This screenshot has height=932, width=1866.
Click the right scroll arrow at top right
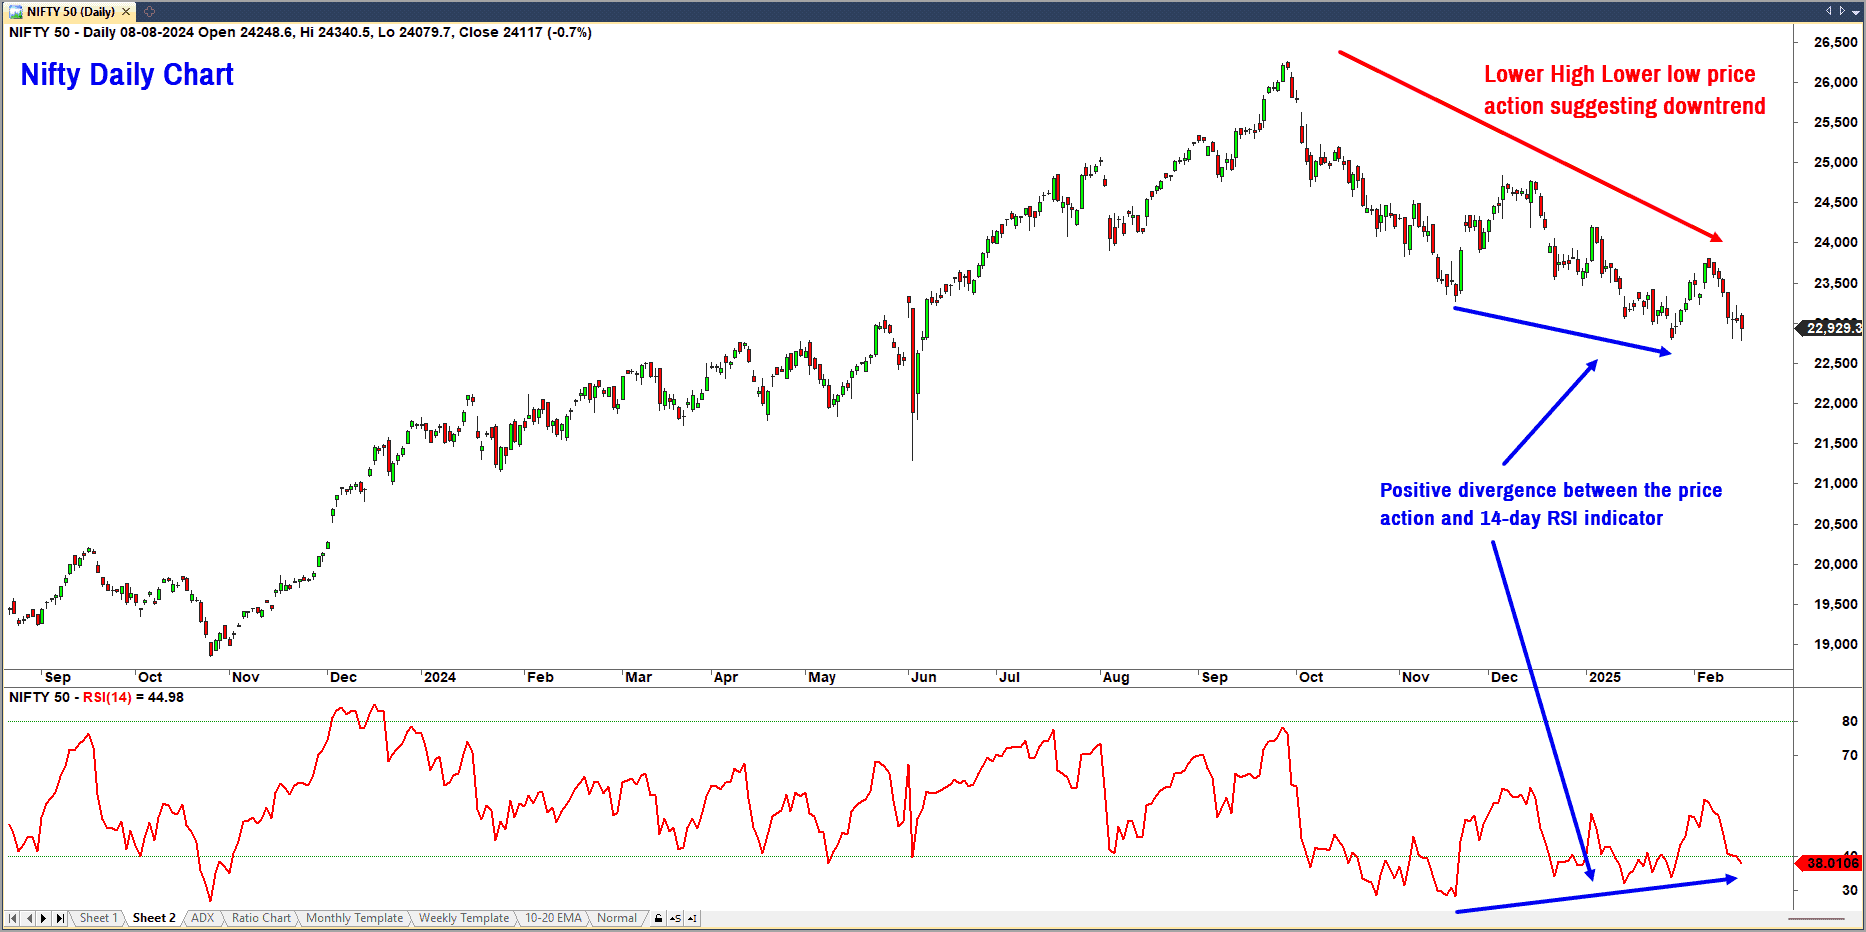(x=1841, y=11)
